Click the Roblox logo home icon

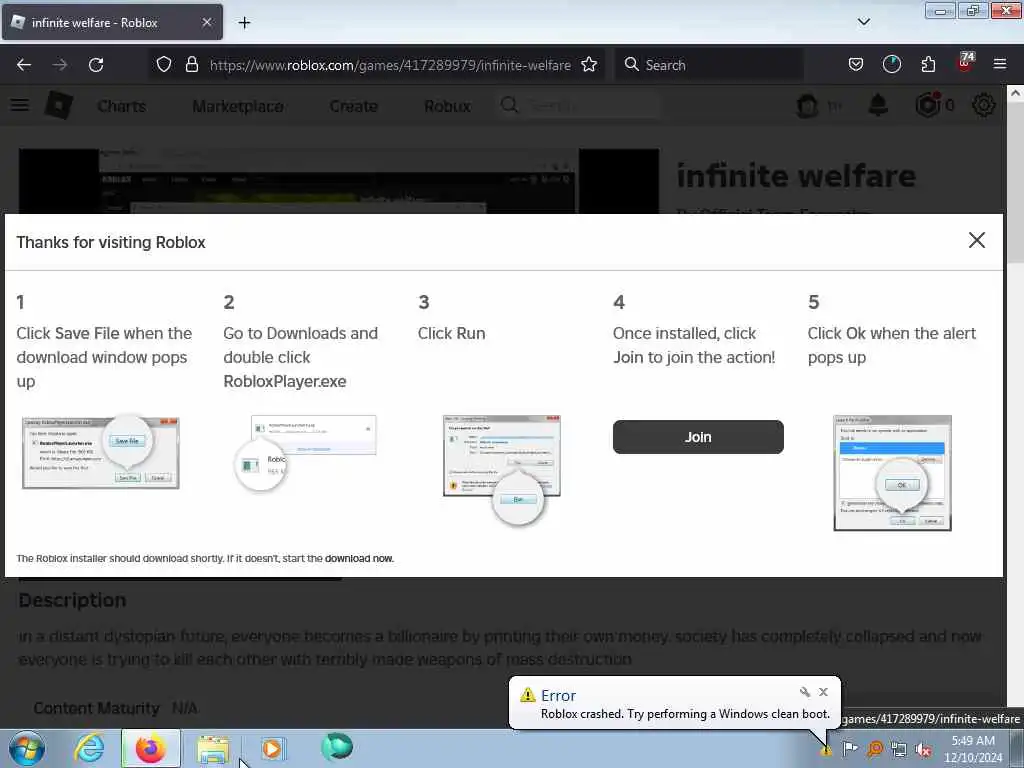click(x=59, y=105)
